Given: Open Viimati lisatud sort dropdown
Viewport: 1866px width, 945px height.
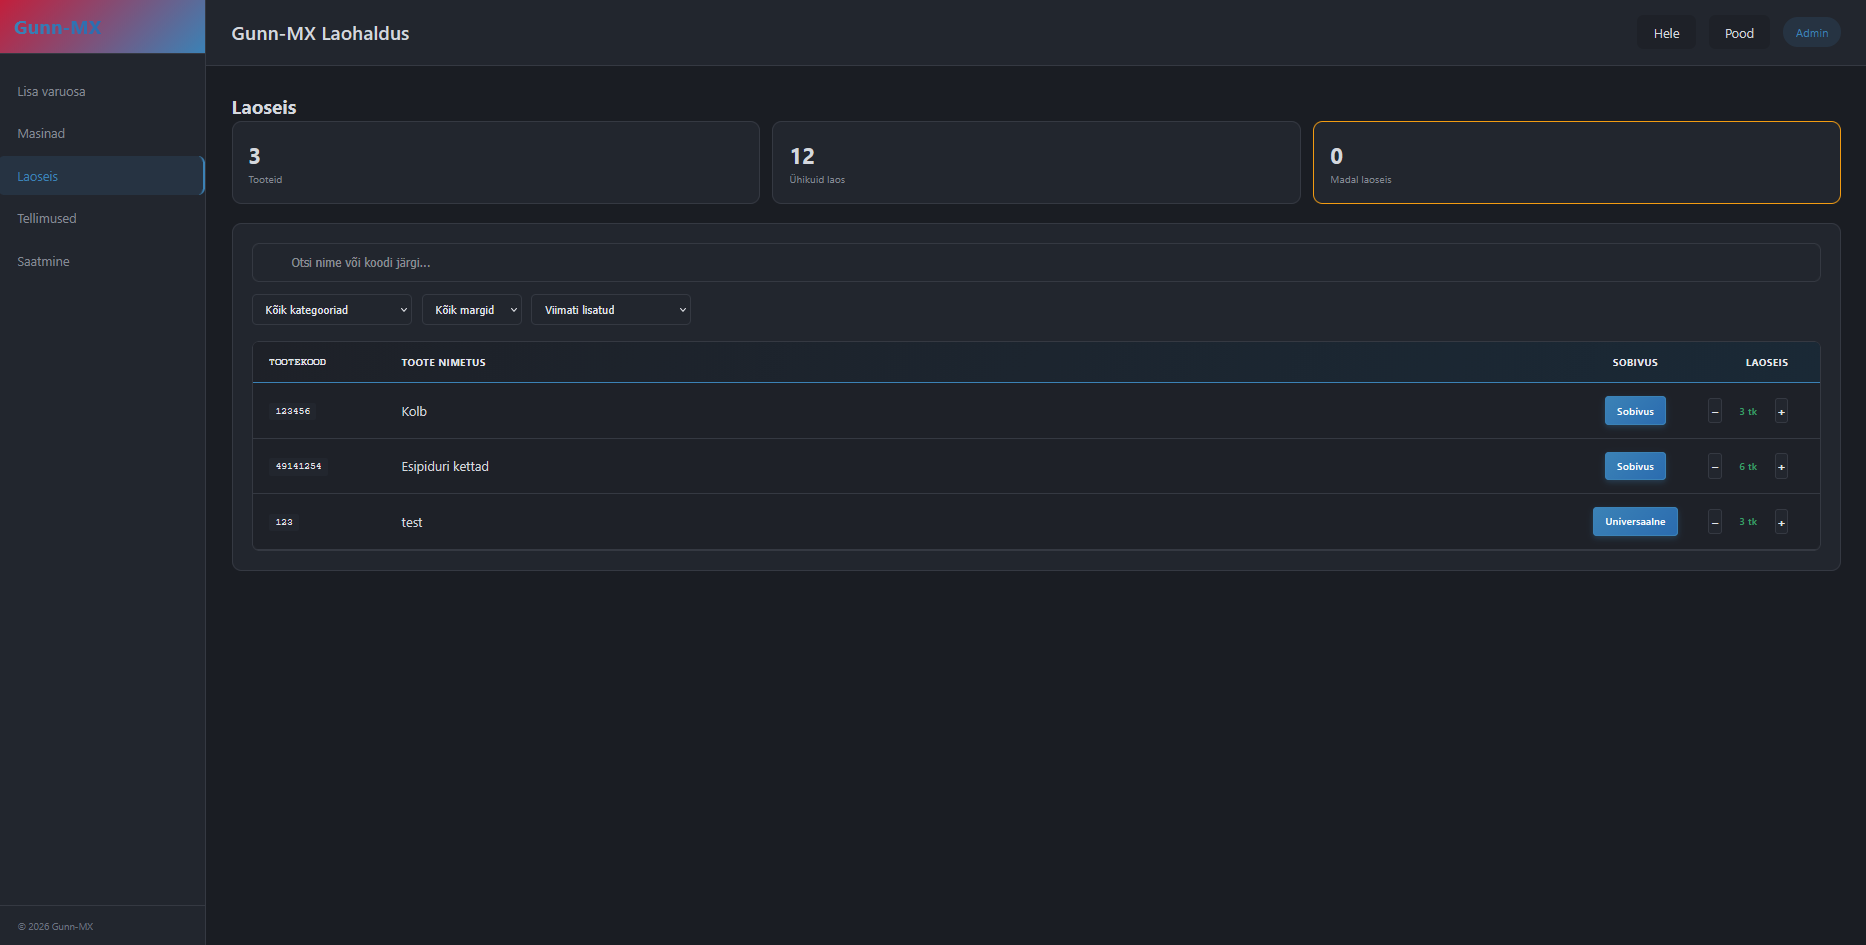Looking at the screenshot, I should tap(610, 310).
